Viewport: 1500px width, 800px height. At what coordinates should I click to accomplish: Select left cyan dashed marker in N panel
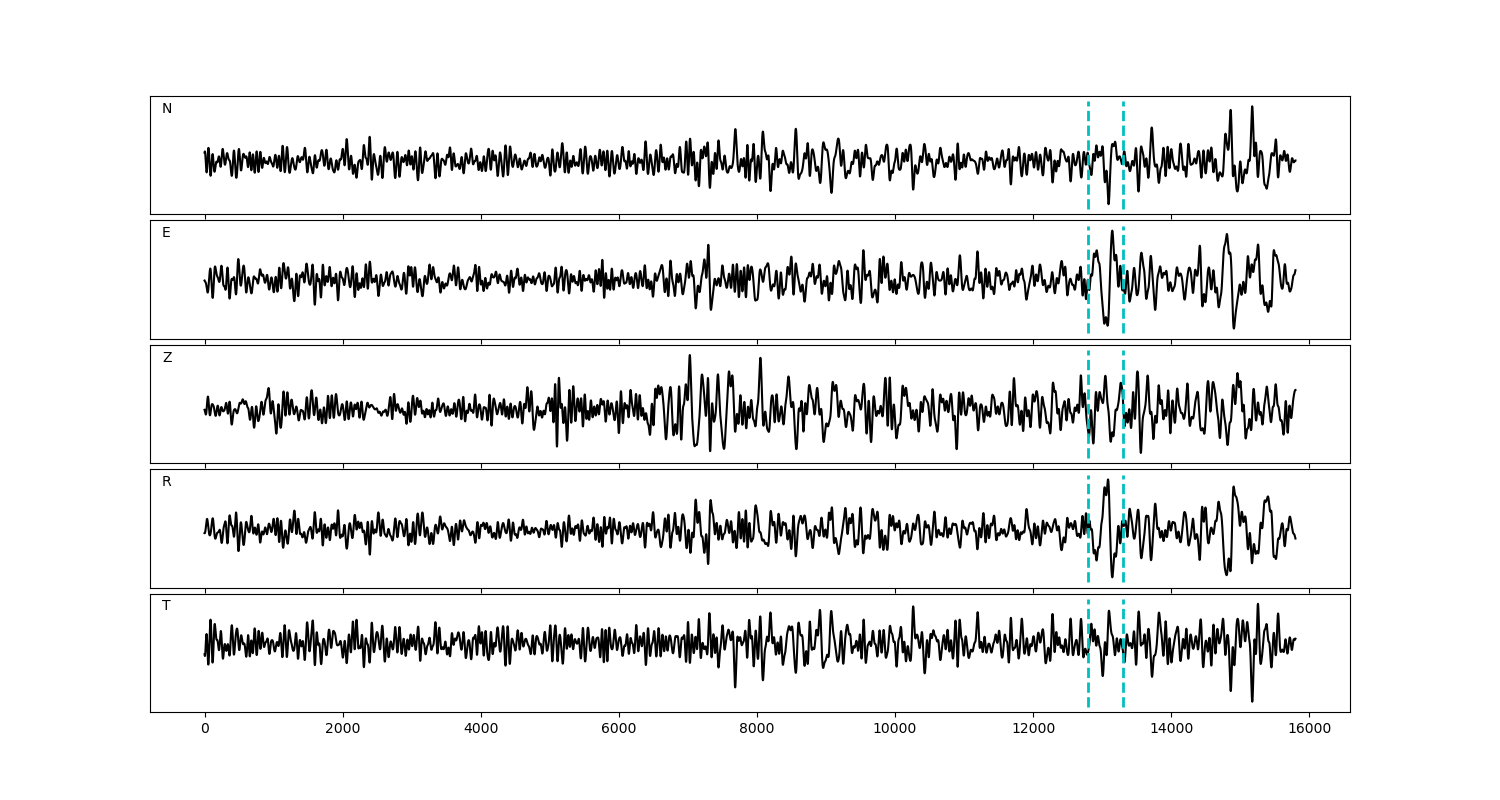[x=1088, y=130]
